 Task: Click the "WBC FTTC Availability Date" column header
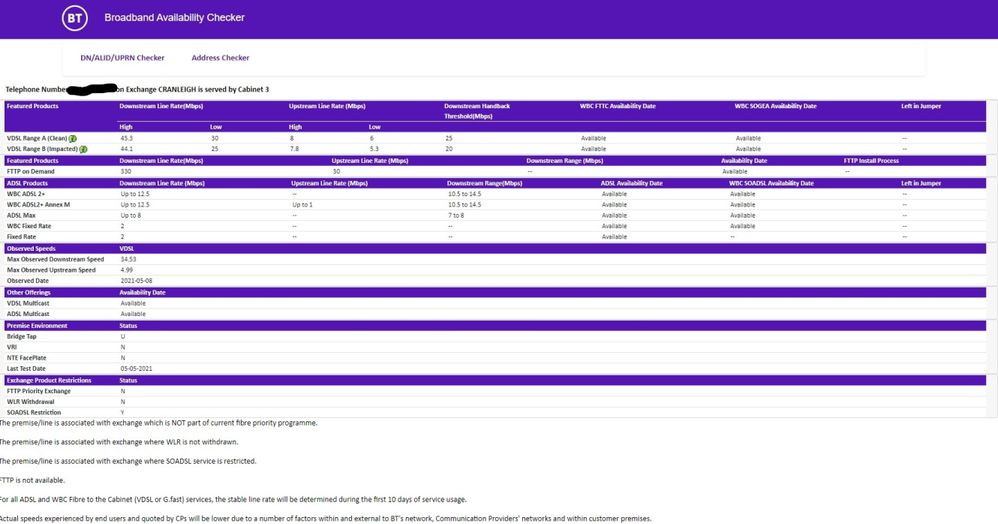(x=617, y=106)
